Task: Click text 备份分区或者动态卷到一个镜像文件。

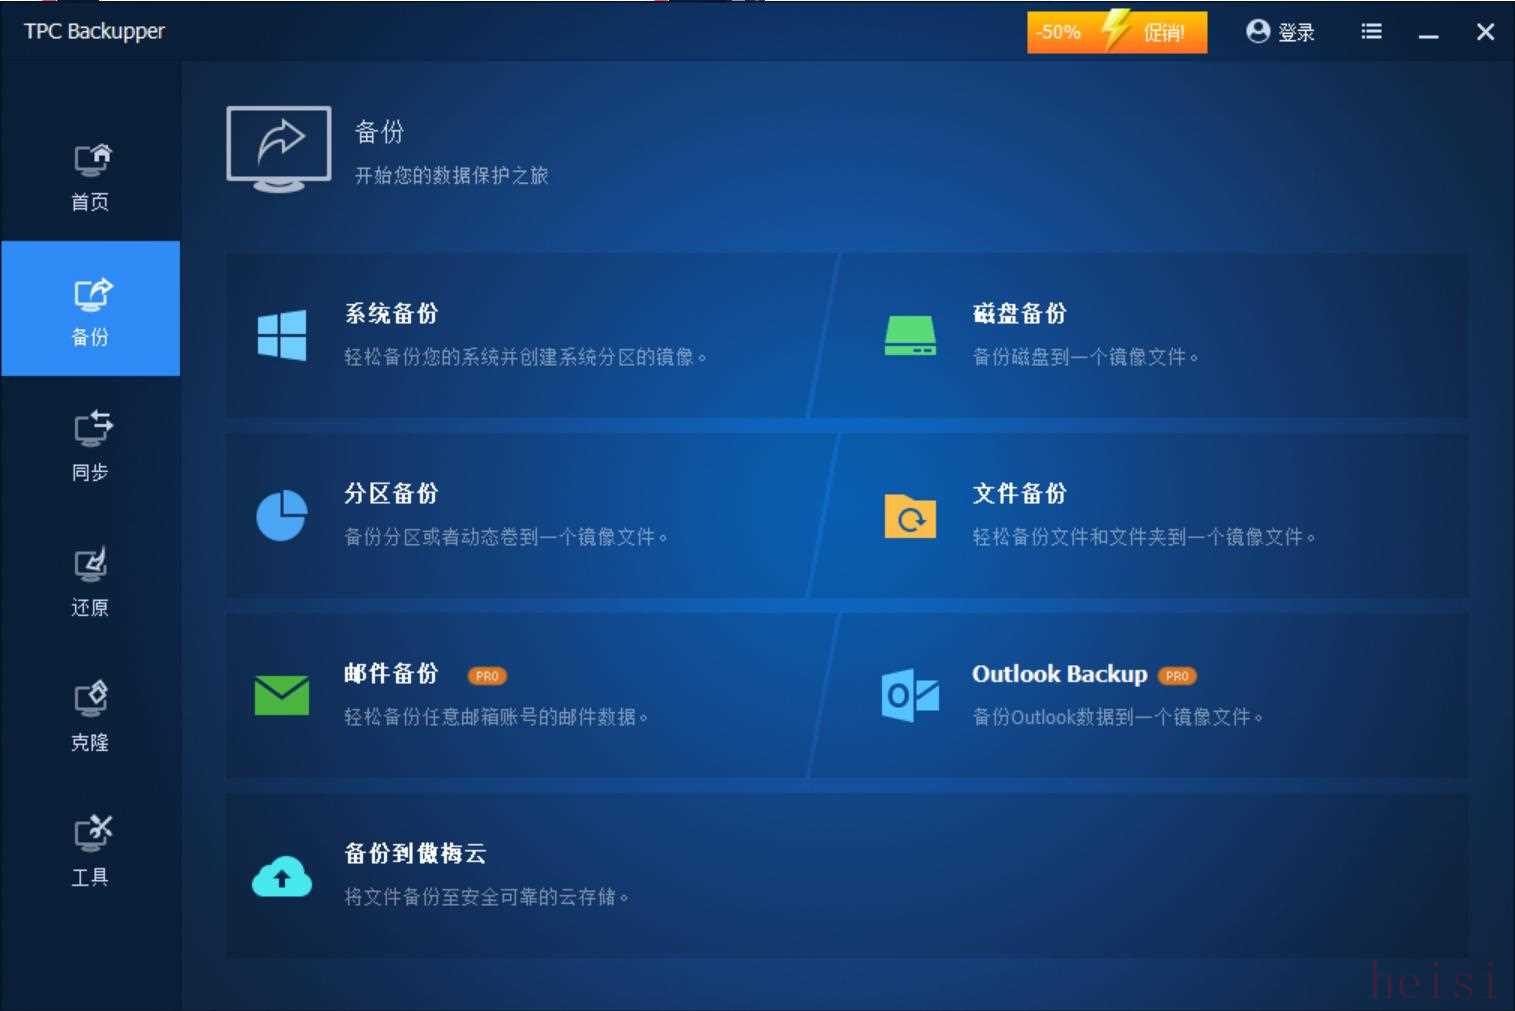Action: pyautogui.click(x=507, y=537)
